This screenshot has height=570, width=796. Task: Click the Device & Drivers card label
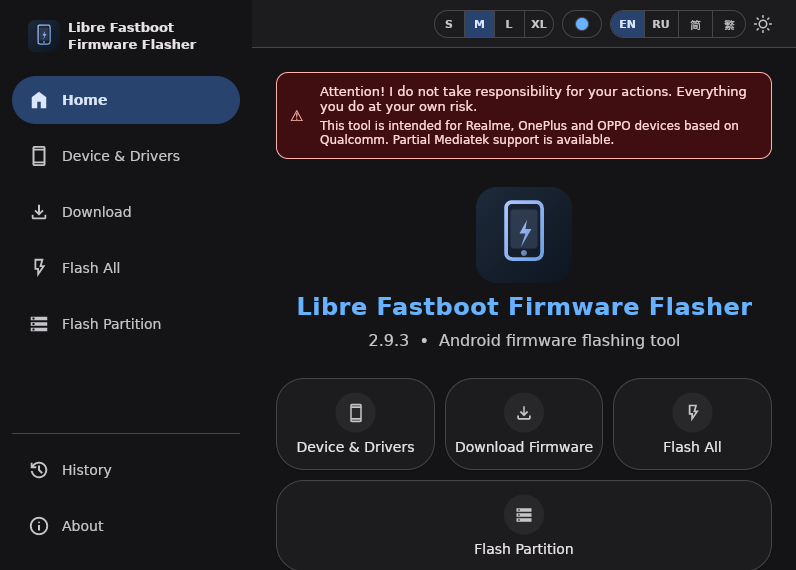[x=355, y=447]
